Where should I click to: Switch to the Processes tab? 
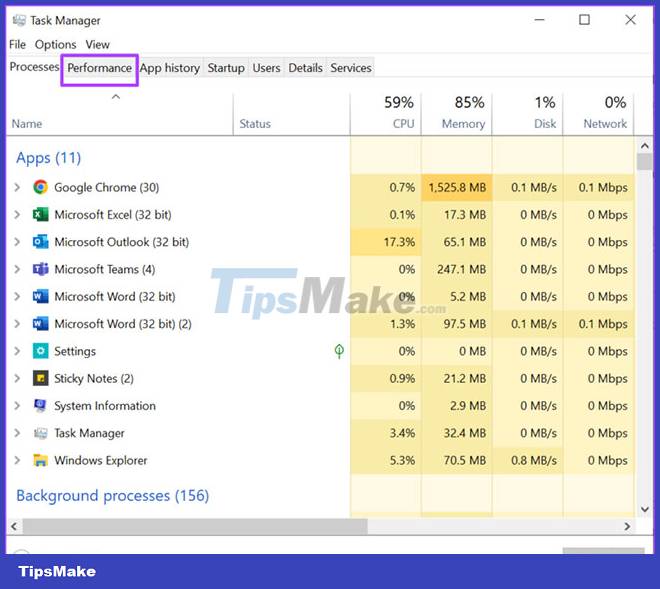point(35,67)
